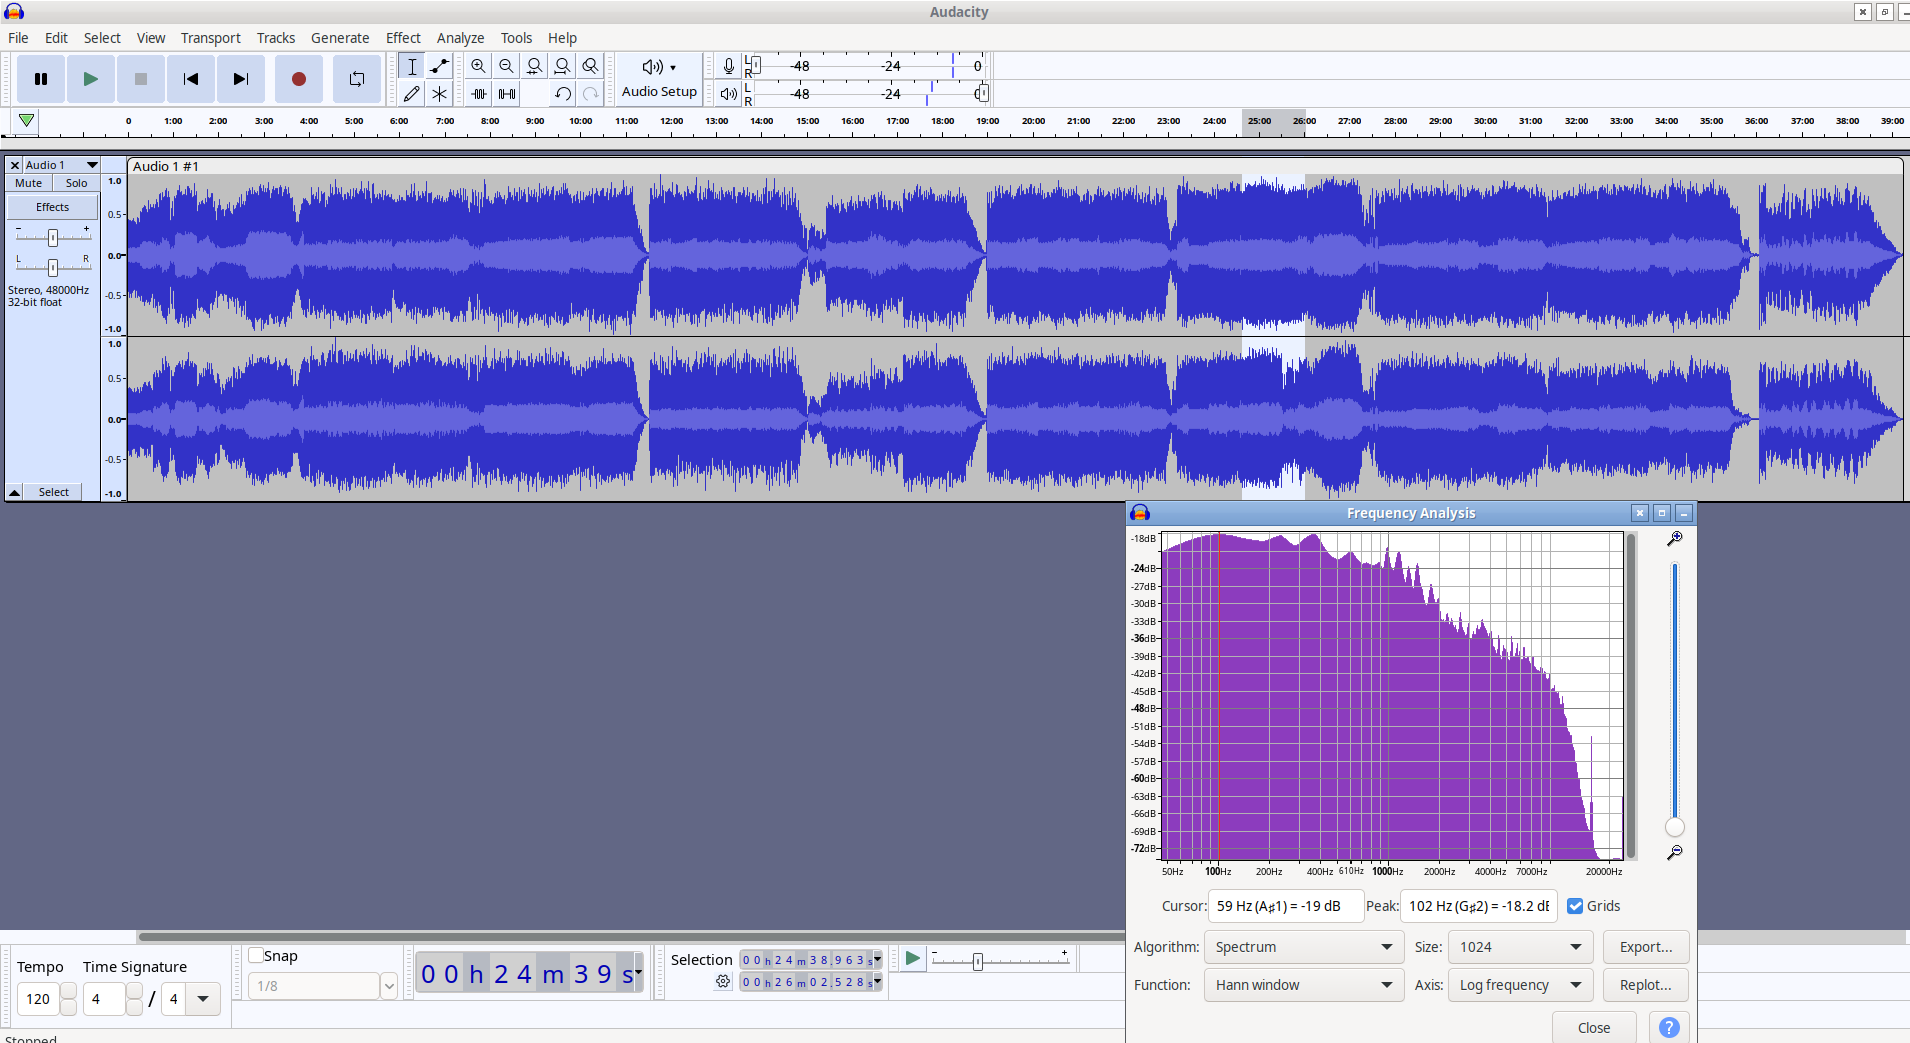Click Frequency Analysis zoom-in magnifier icon
The image size is (1910, 1043).
click(x=1675, y=539)
